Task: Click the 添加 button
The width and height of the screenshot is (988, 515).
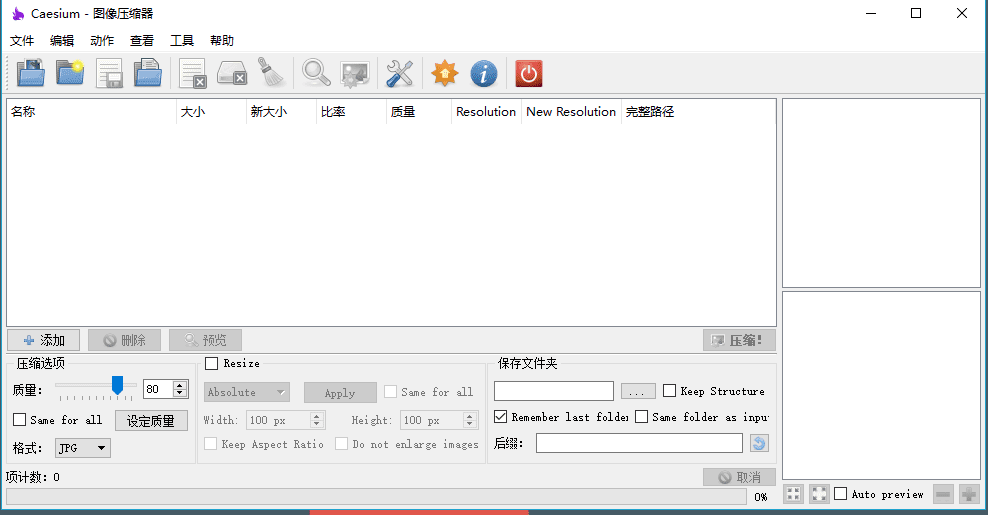Action: pos(43,340)
